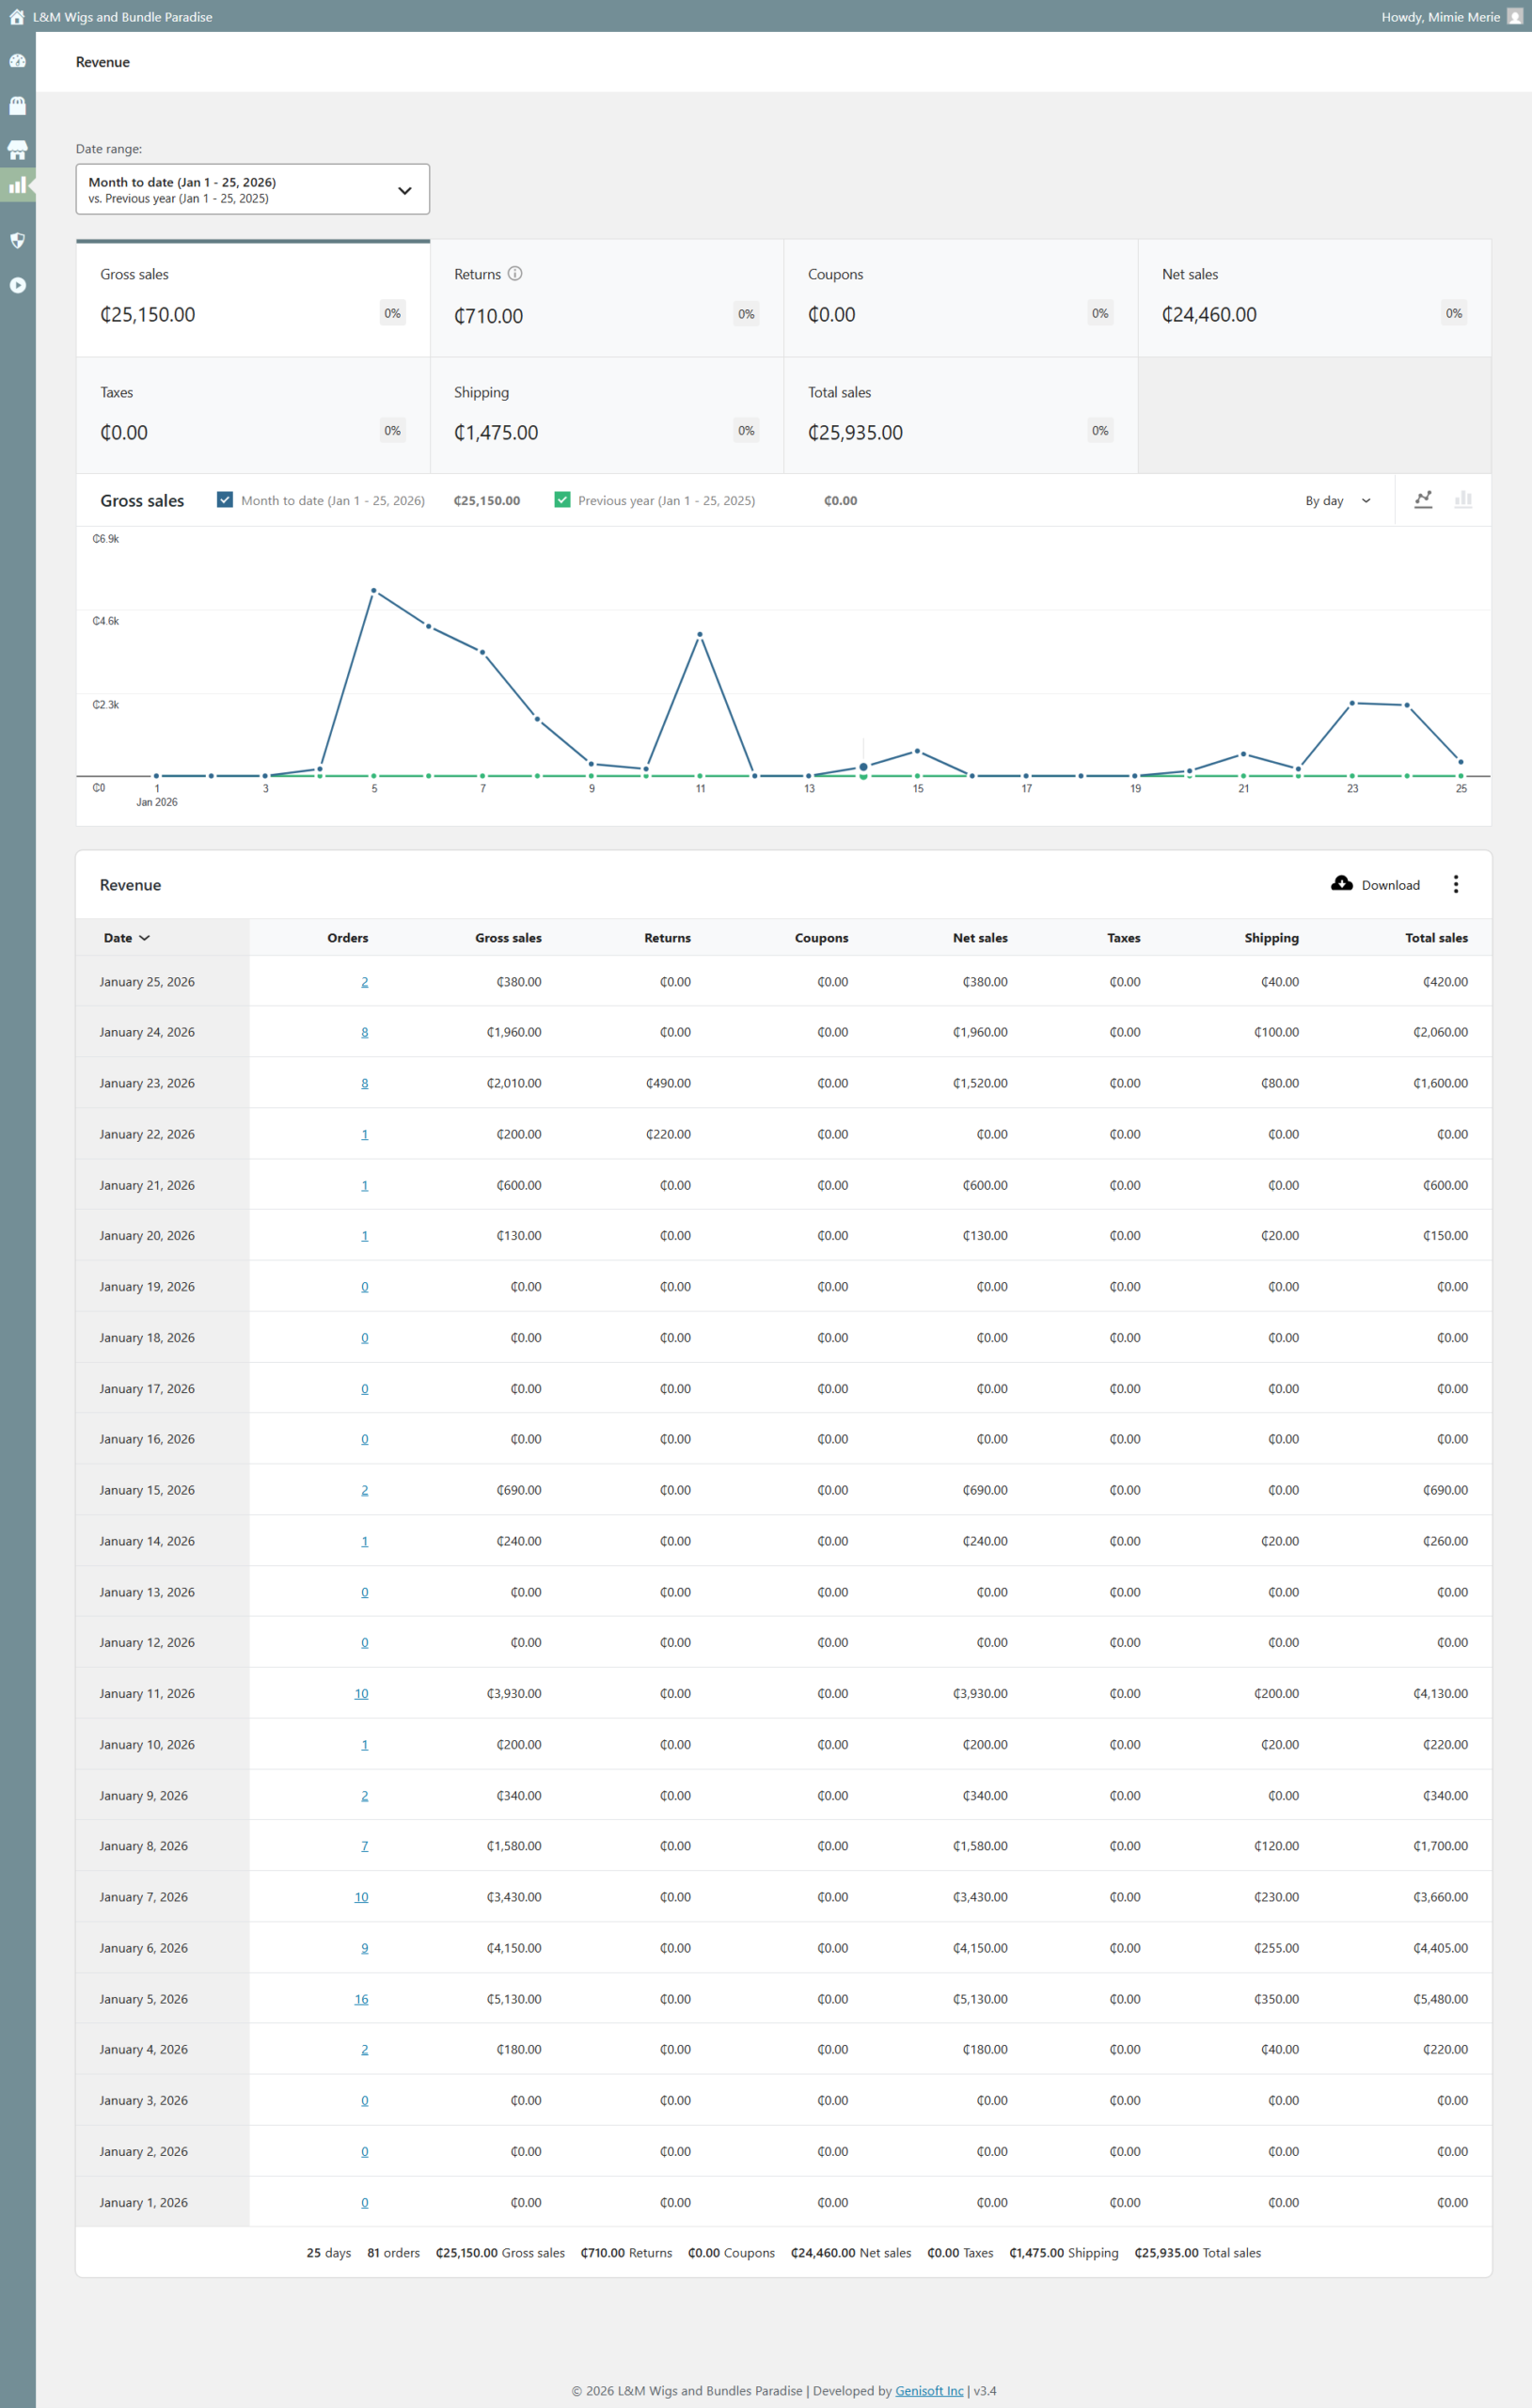The height and width of the screenshot is (2408, 1532).
Task: Click the home icon in the top bar
Action: [x=17, y=16]
